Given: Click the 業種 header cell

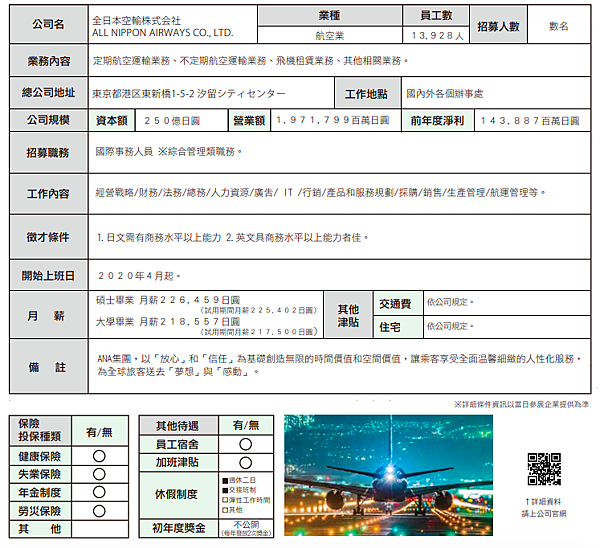Looking at the screenshot, I should pos(329,16).
